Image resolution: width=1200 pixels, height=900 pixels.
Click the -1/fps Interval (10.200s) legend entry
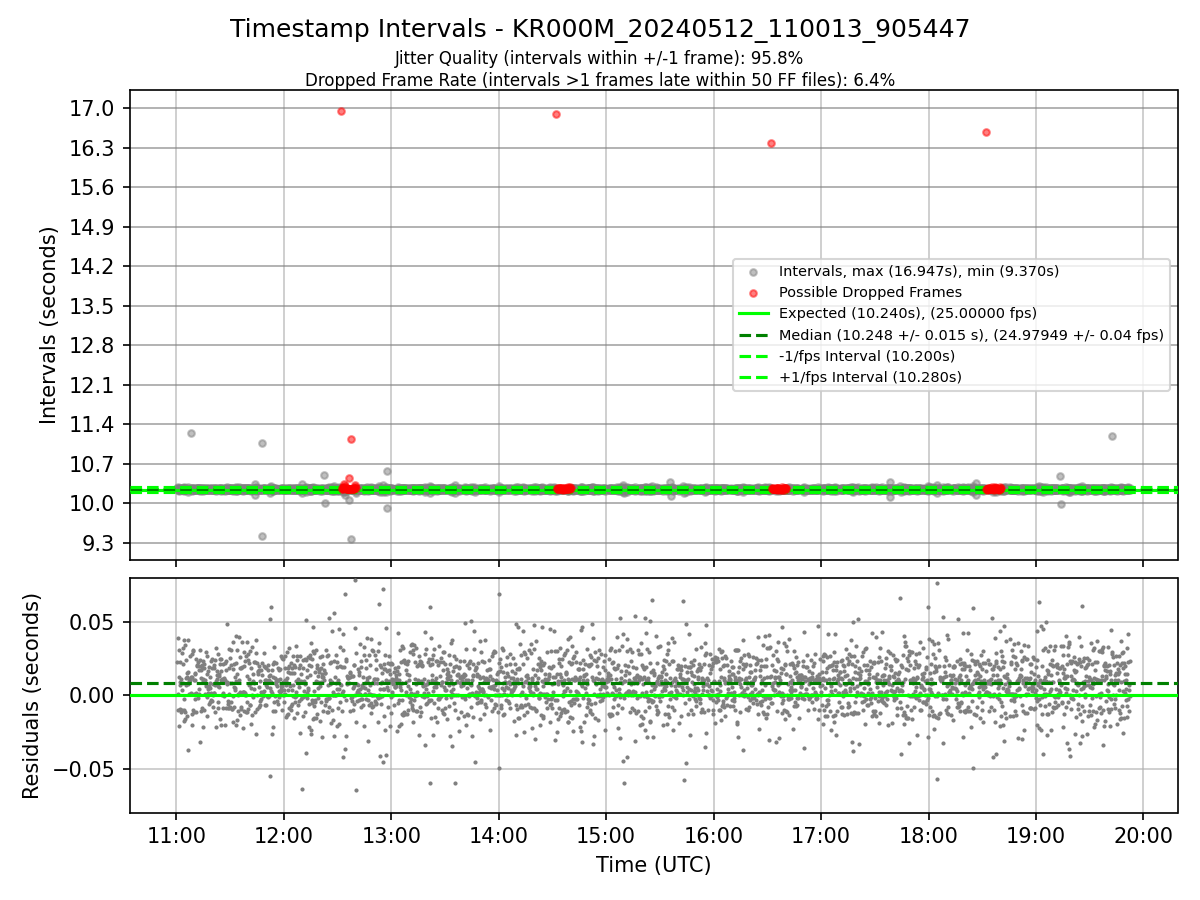[x=867, y=356]
